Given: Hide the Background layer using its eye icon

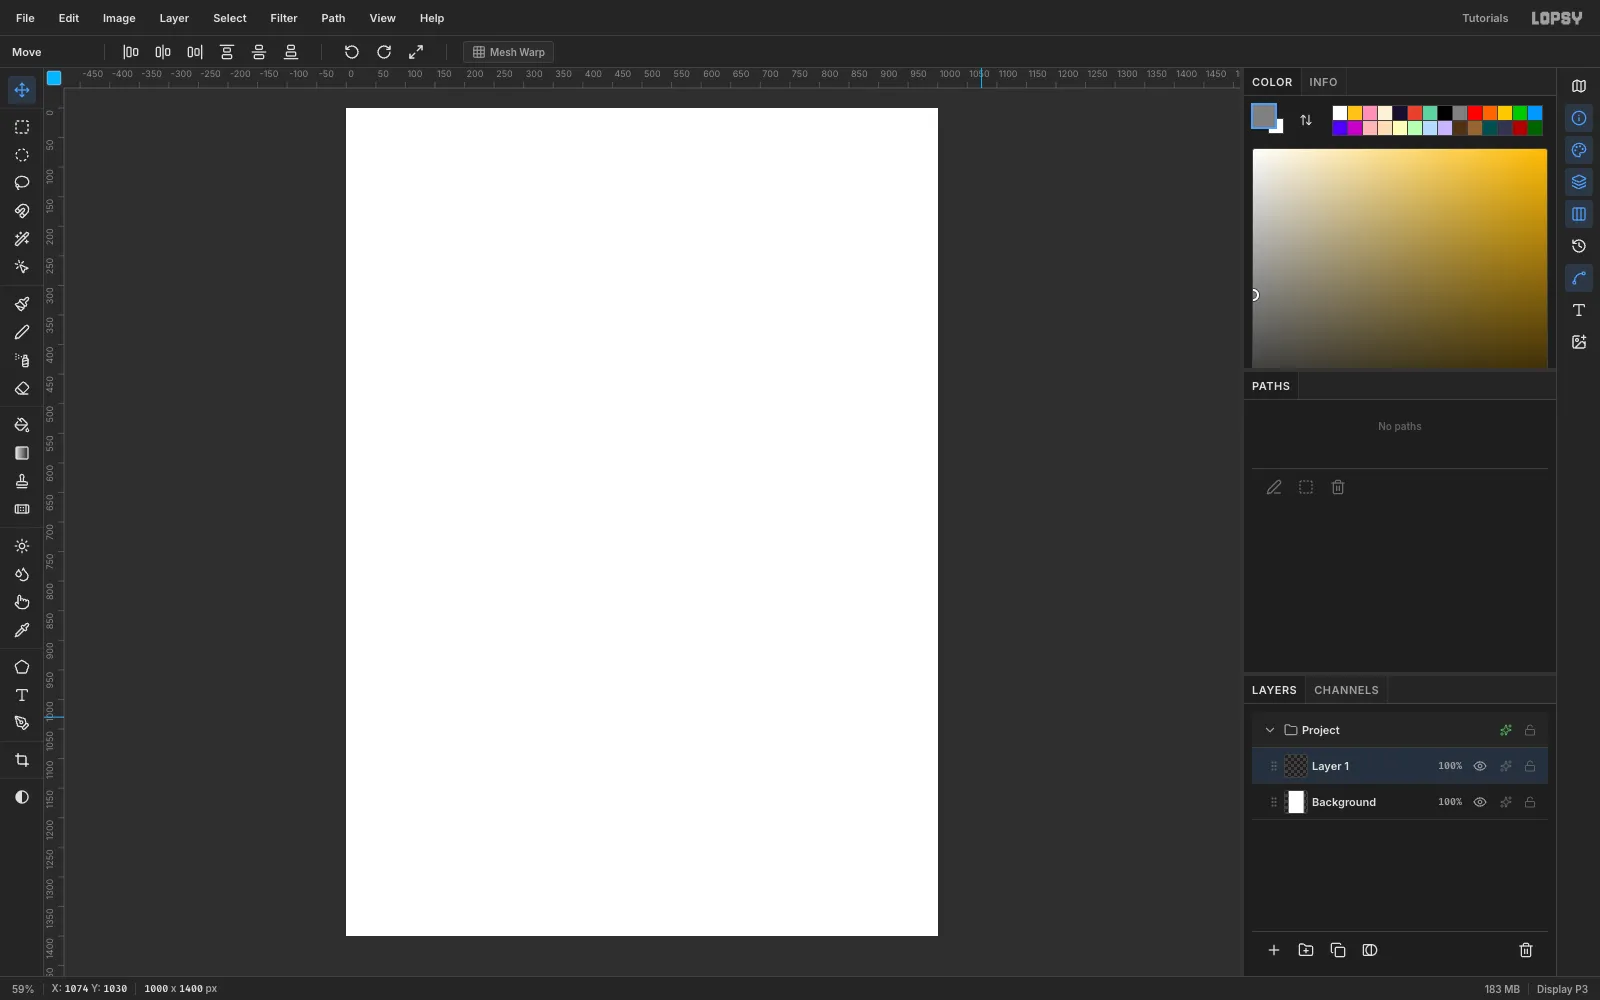Looking at the screenshot, I should click(x=1480, y=802).
